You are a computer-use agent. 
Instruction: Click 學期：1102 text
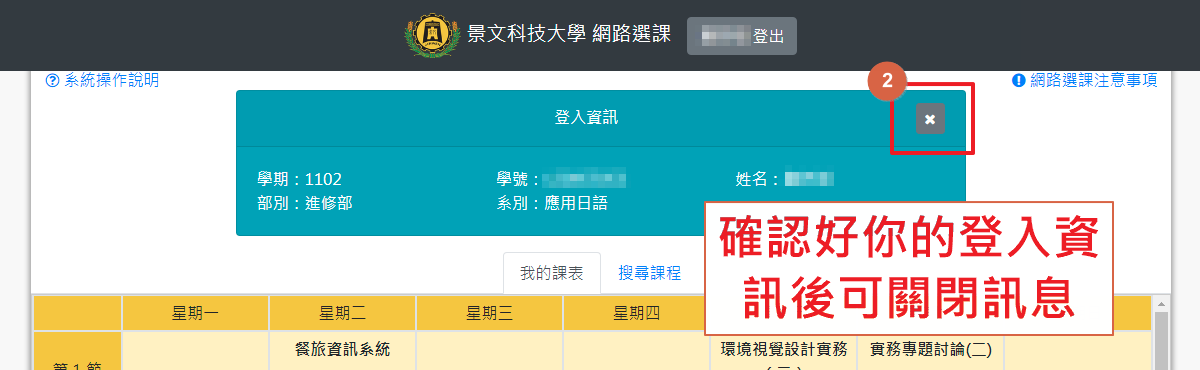pyautogui.click(x=299, y=180)
